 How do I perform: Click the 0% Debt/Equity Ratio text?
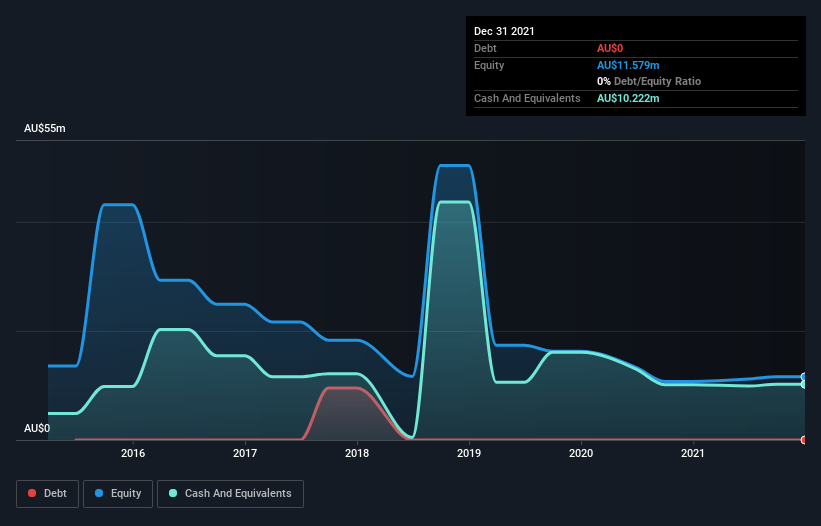(x=649, y=81)
